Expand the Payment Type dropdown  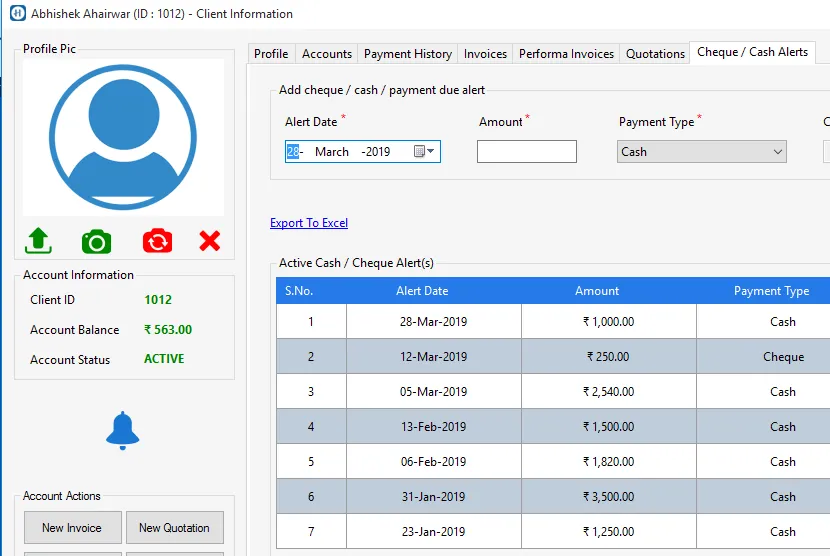777,152
